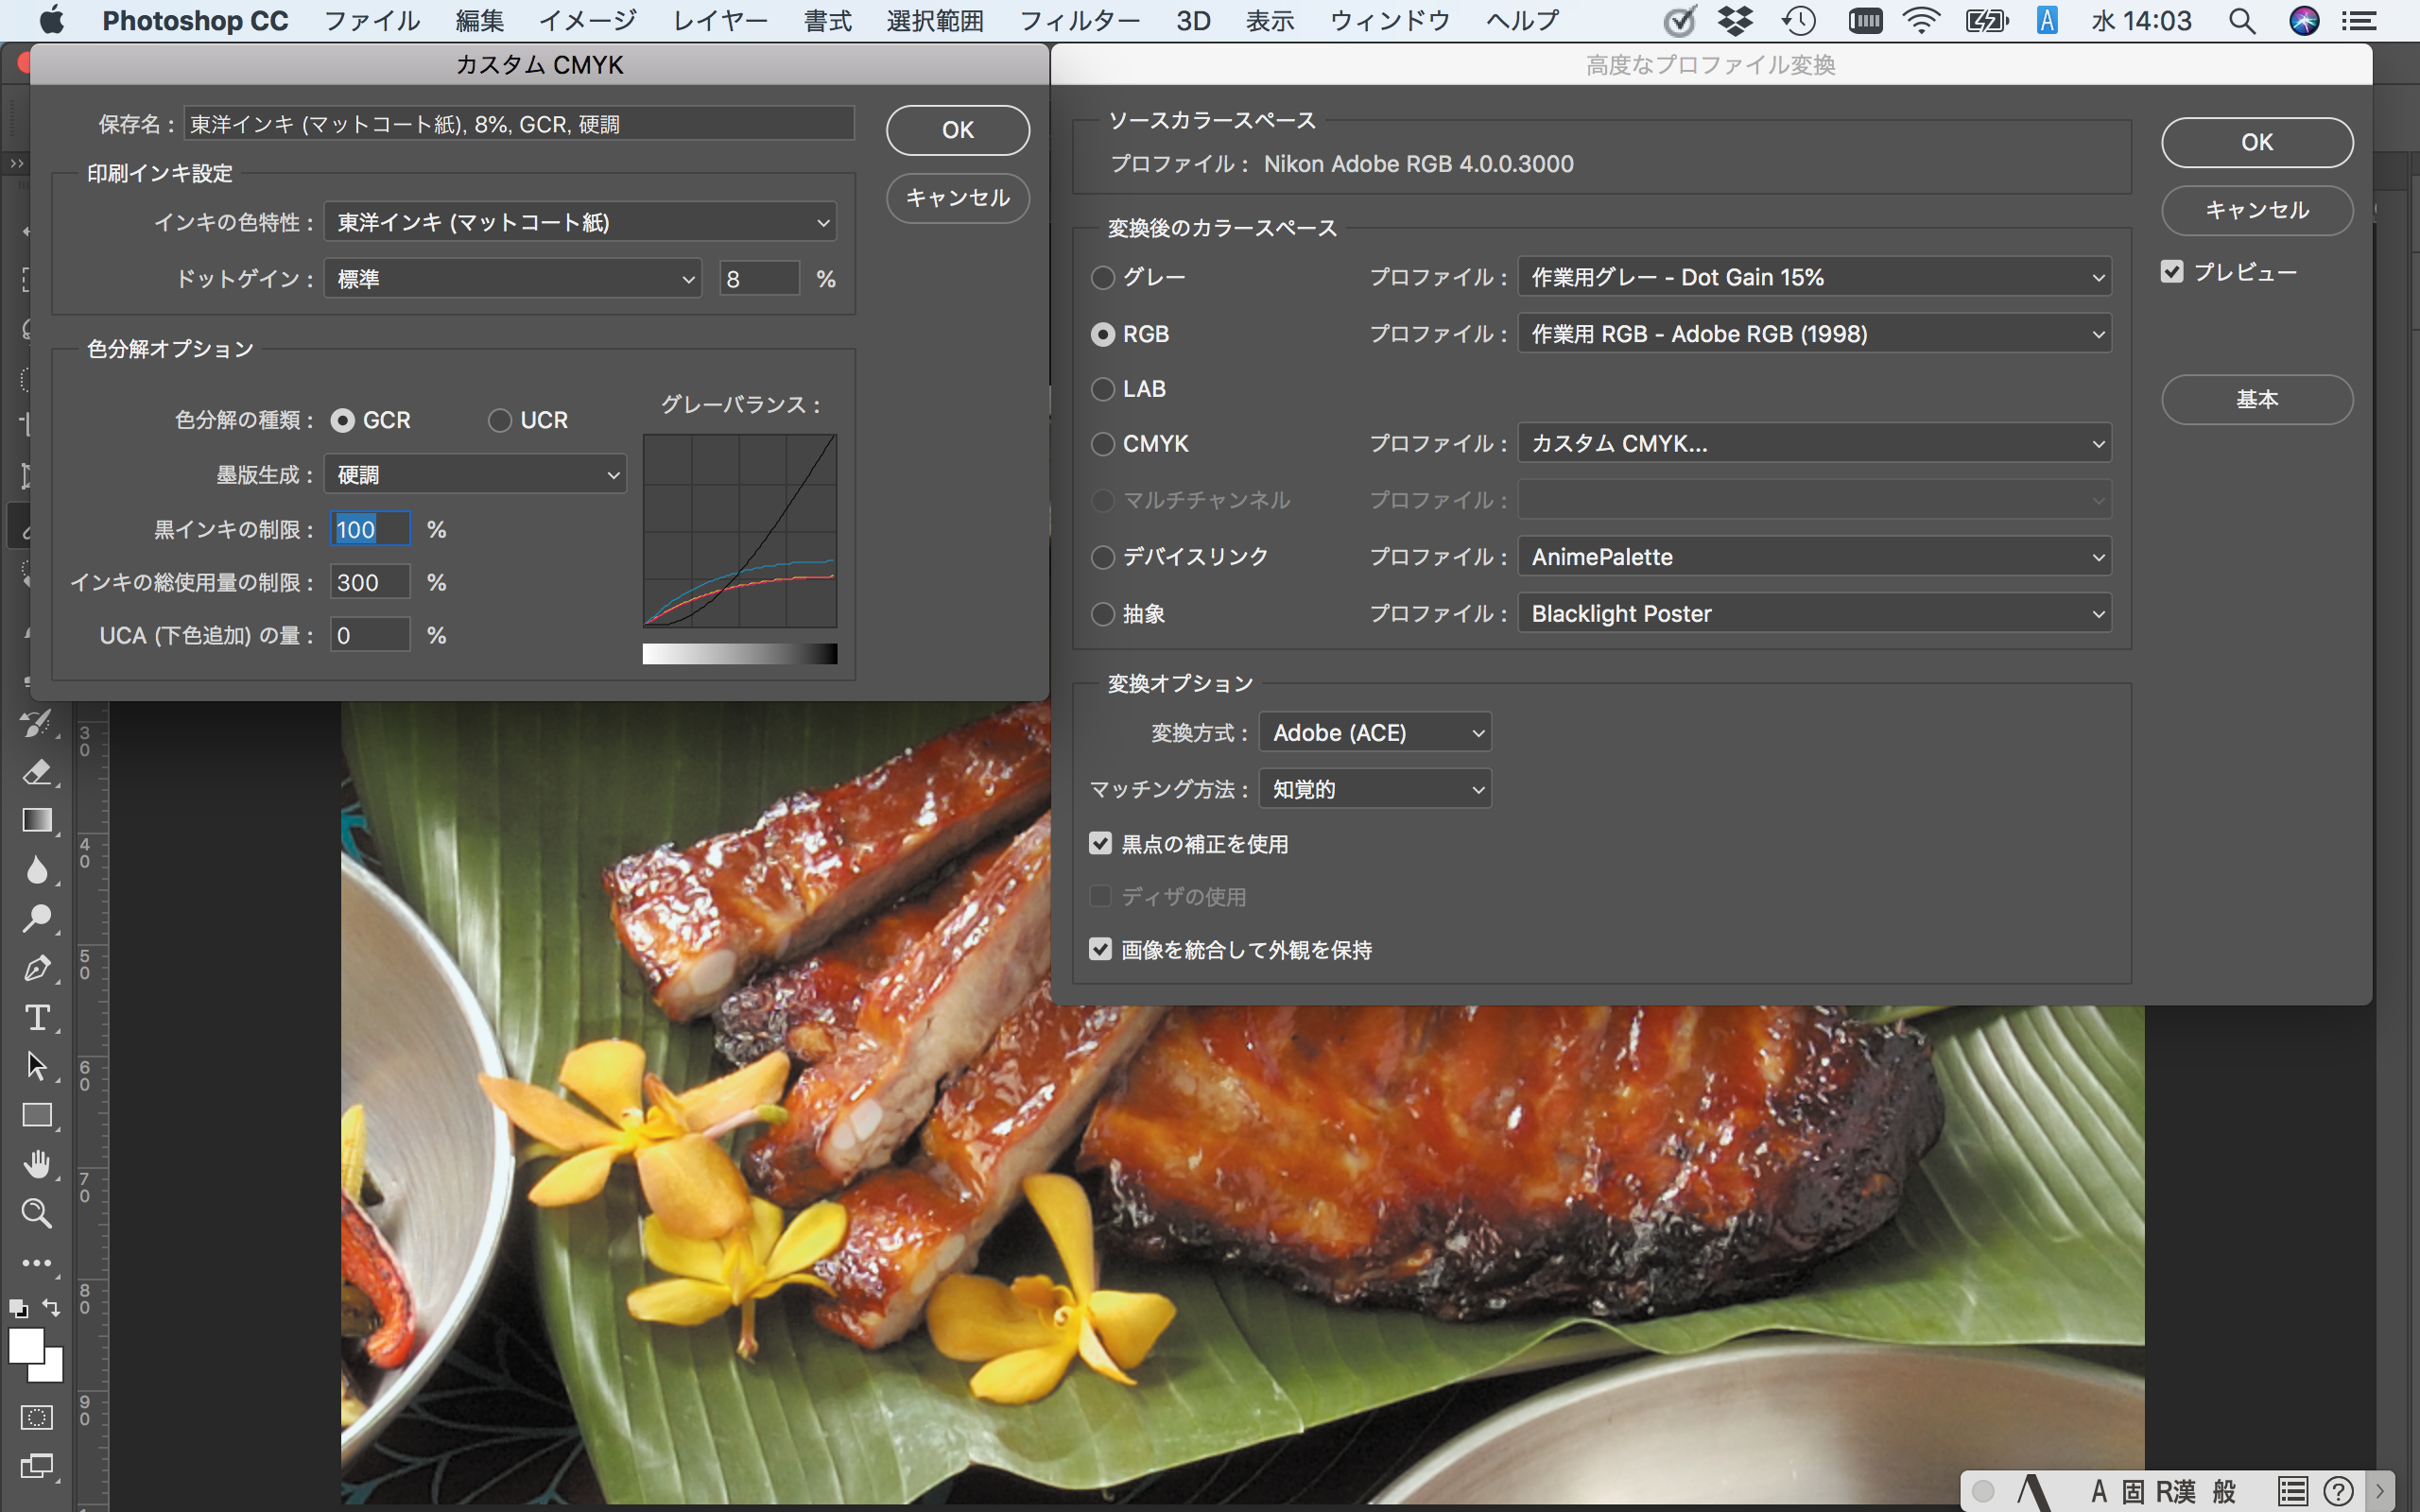Swap foreground and background colors icon

(x=52, y=1307)
